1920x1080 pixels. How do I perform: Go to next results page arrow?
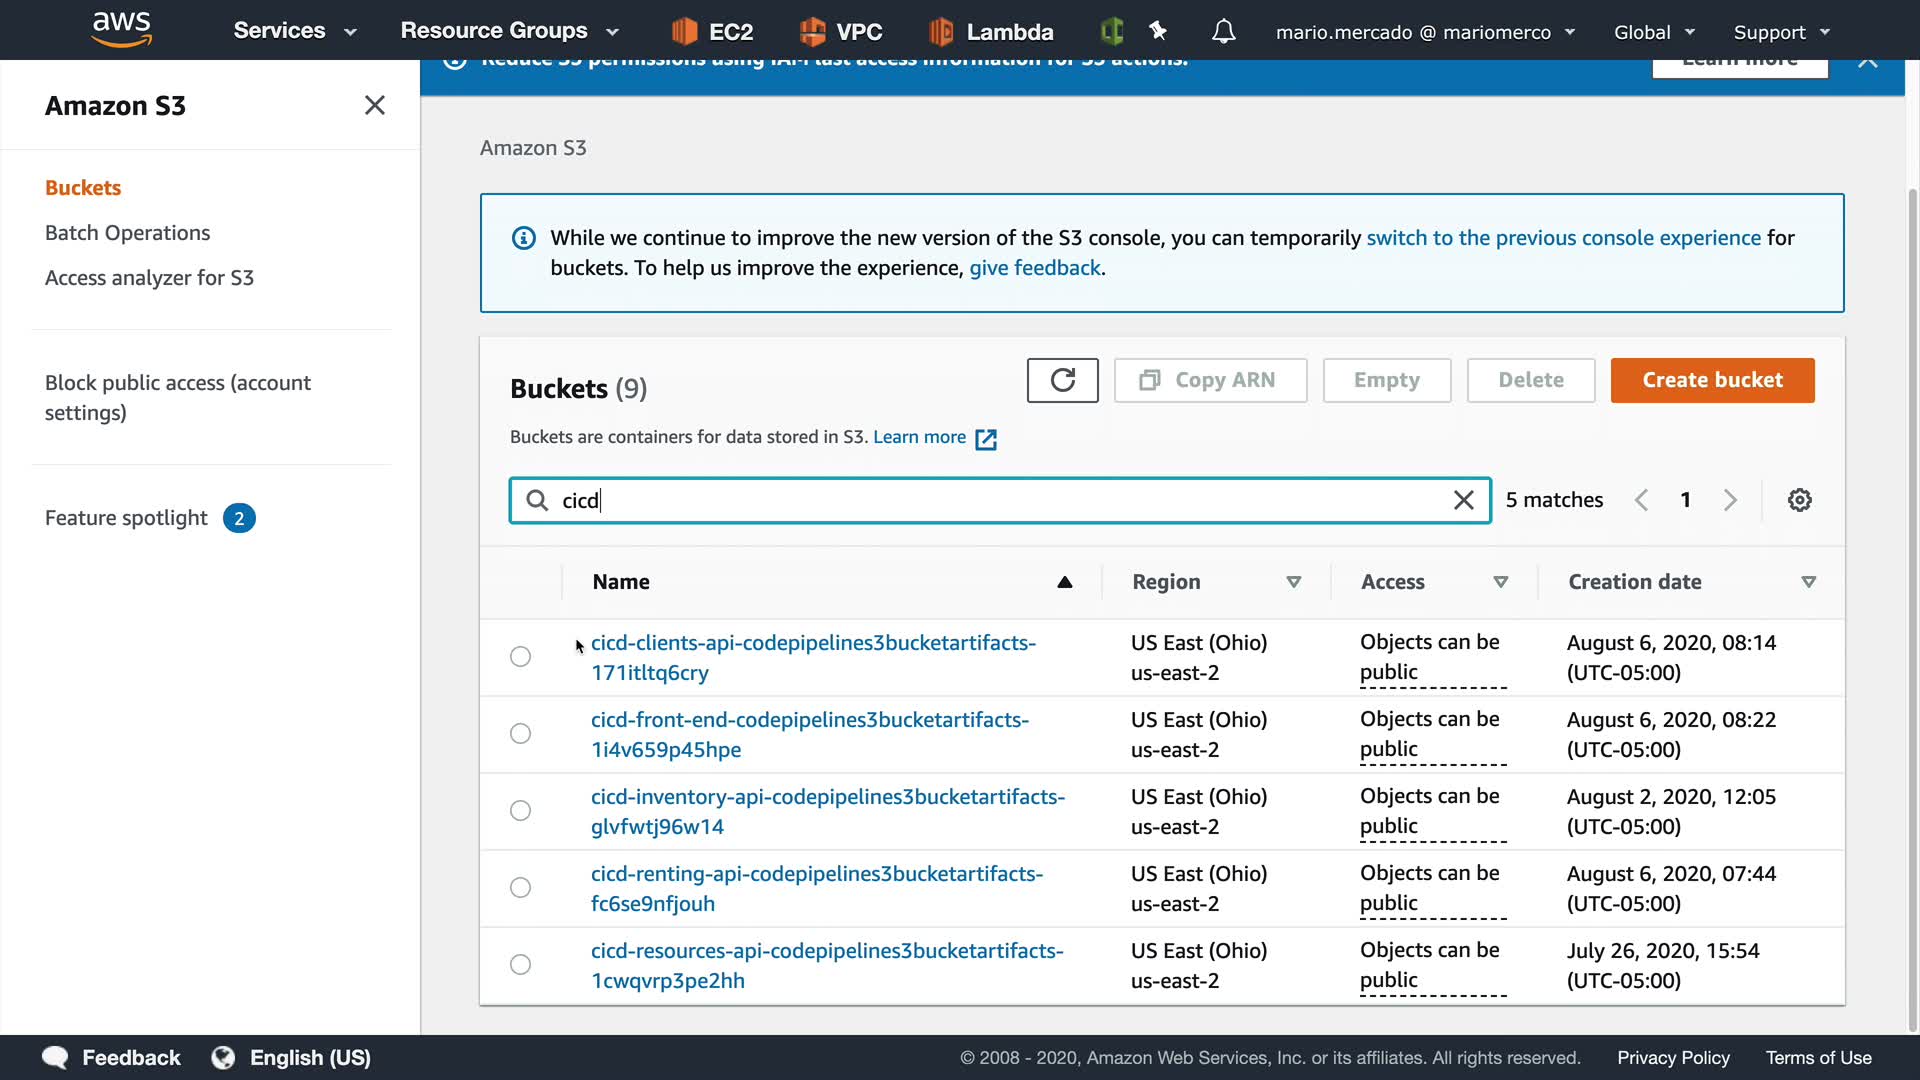coord(1730,500)
